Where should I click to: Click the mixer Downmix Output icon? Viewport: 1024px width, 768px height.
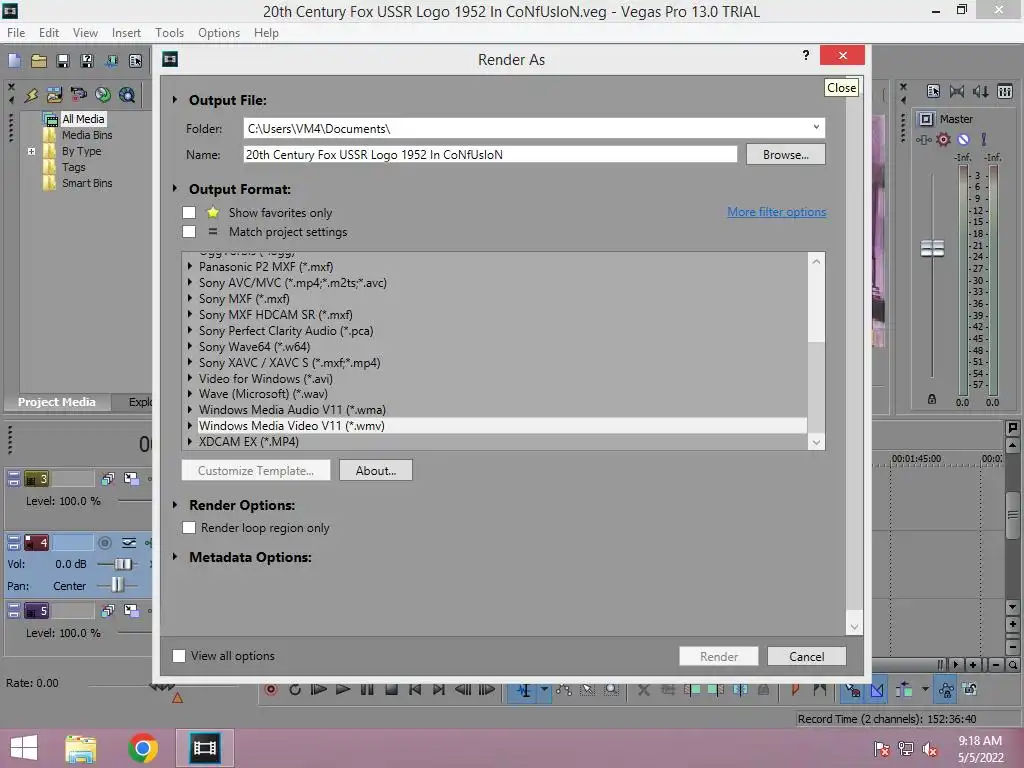[957, 91]
